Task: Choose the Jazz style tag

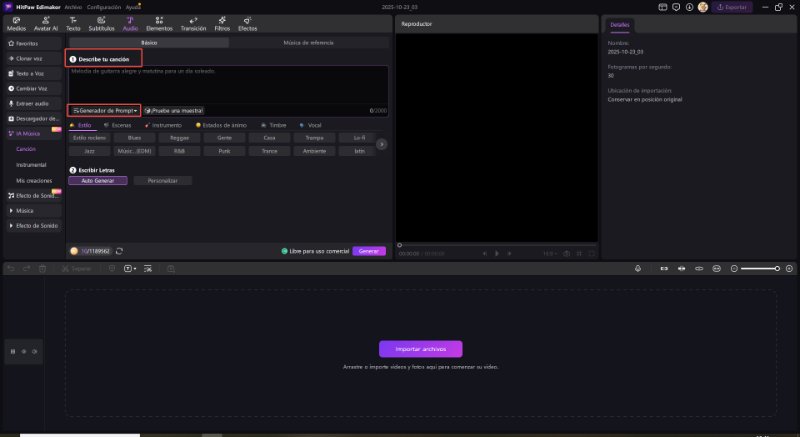Action: (90, 150)
